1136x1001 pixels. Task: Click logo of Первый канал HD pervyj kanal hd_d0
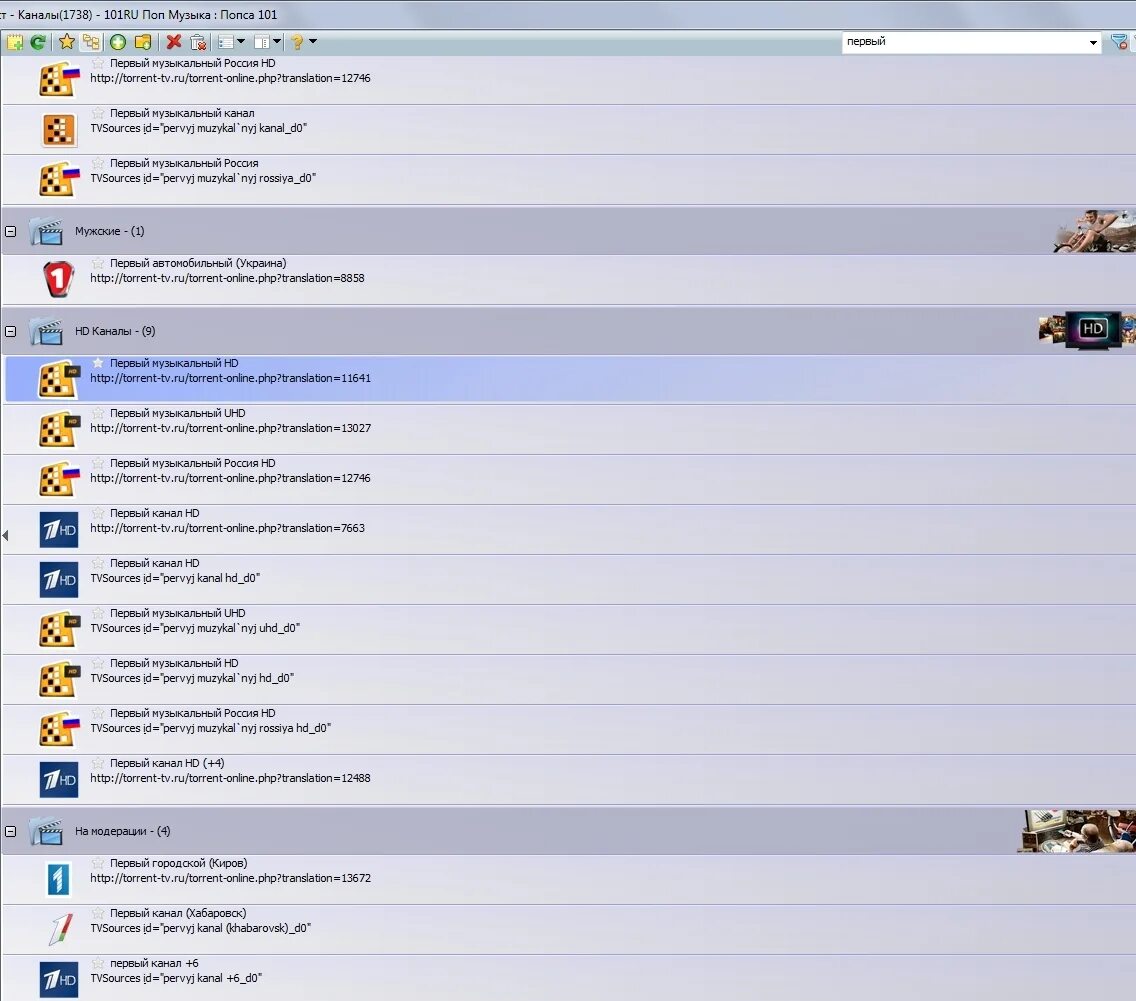[59, 579]
